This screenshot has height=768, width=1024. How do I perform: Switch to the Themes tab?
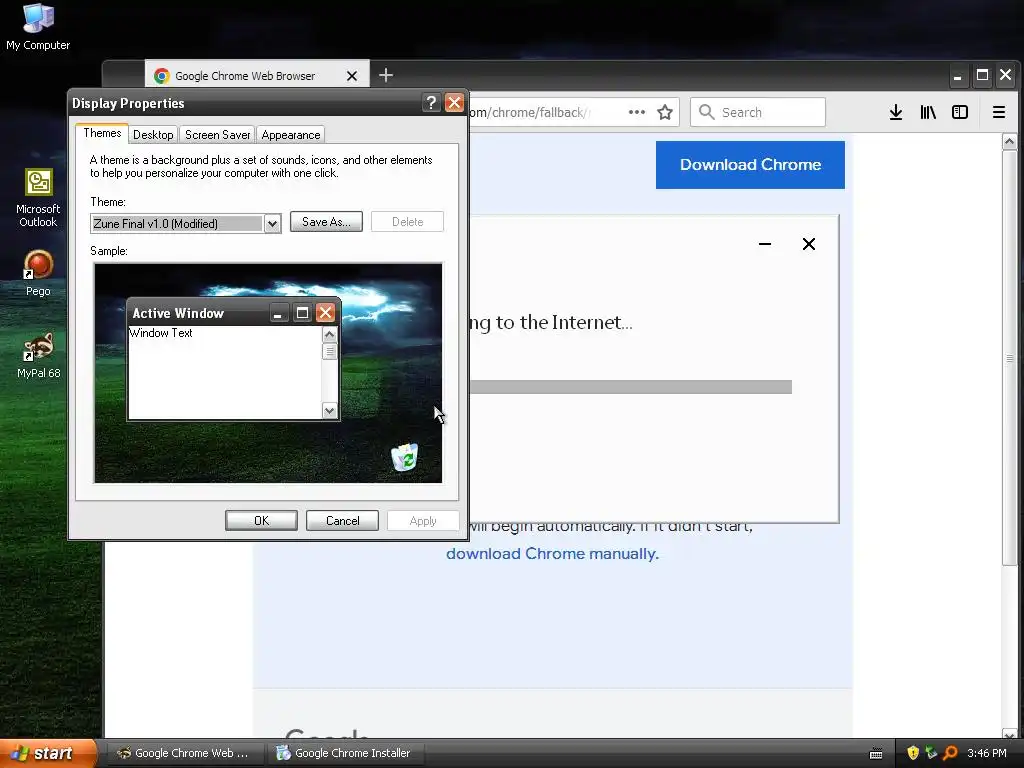pyautogui.click(x=102, y=133)
